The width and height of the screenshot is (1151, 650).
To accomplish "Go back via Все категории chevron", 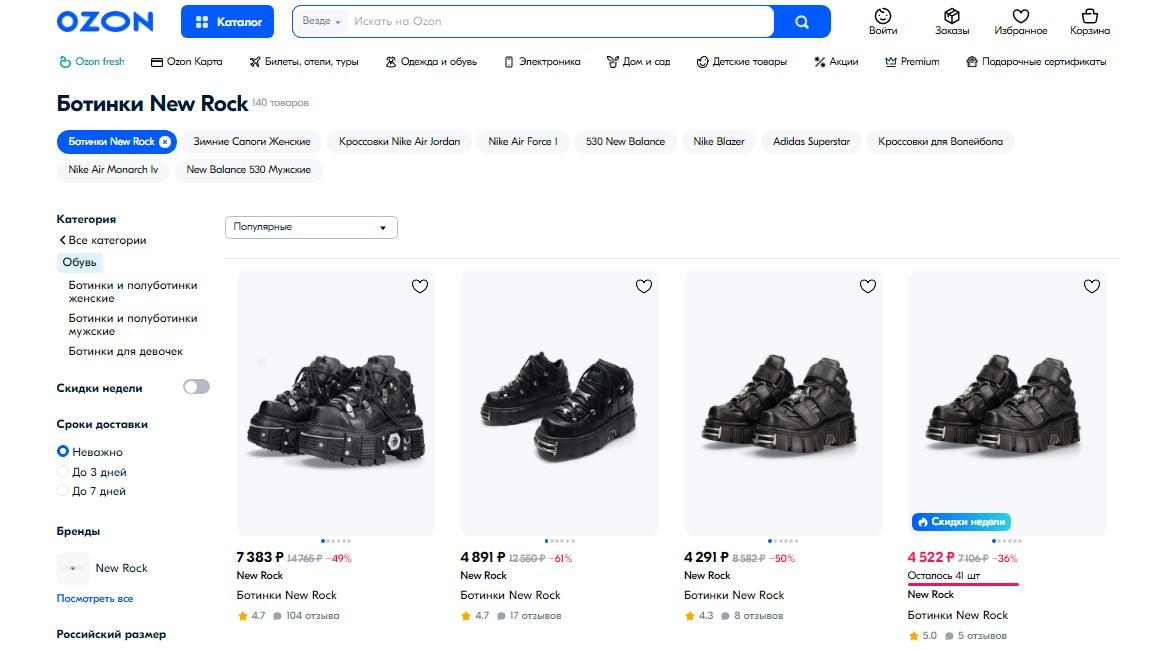I will tap(63, 241).
